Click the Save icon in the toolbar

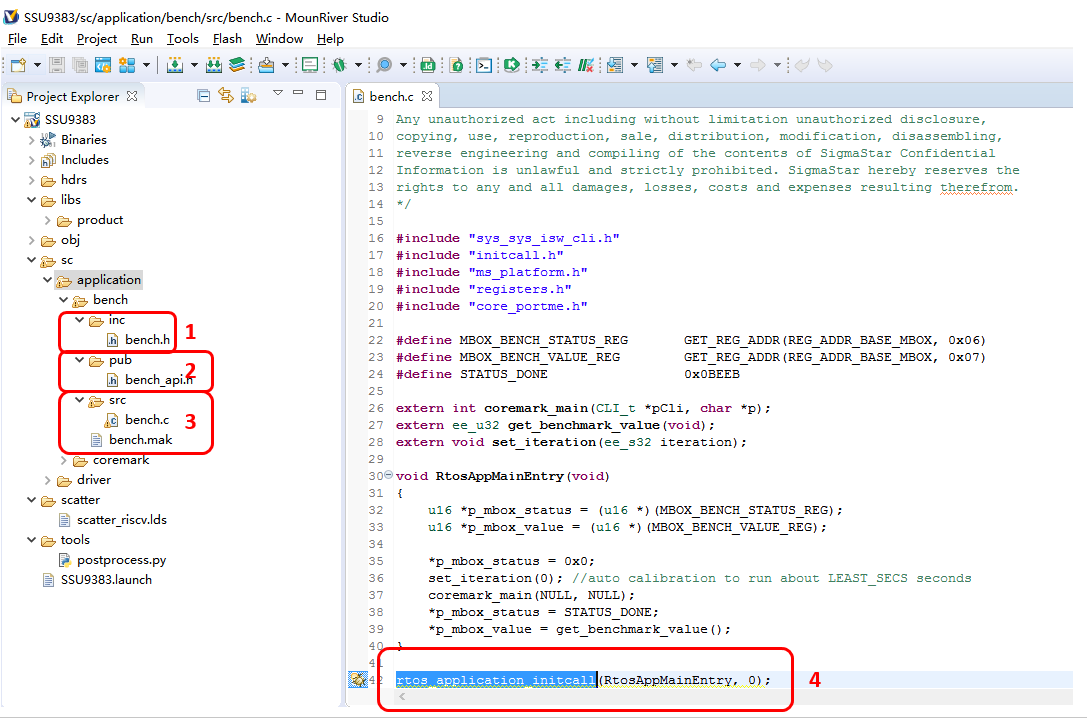tap(56, 65)
